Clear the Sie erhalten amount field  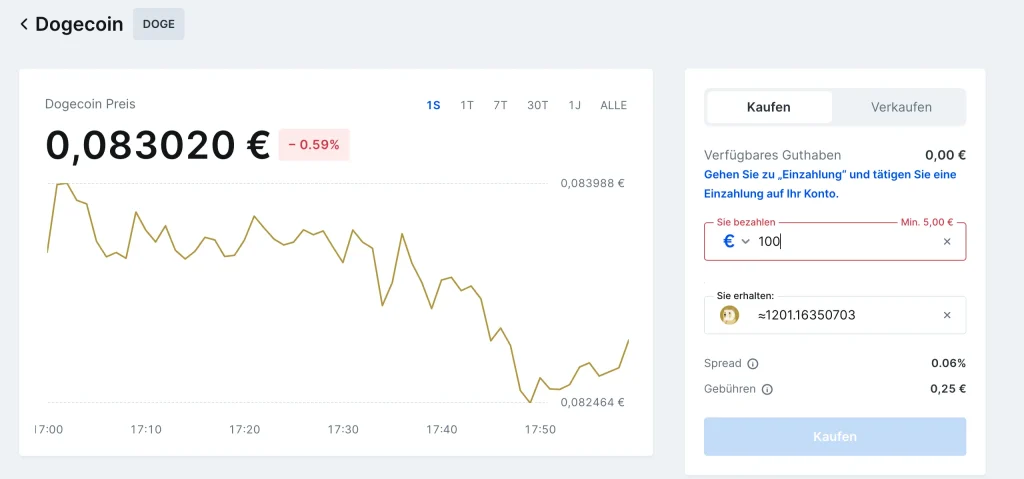click(947, 315)
